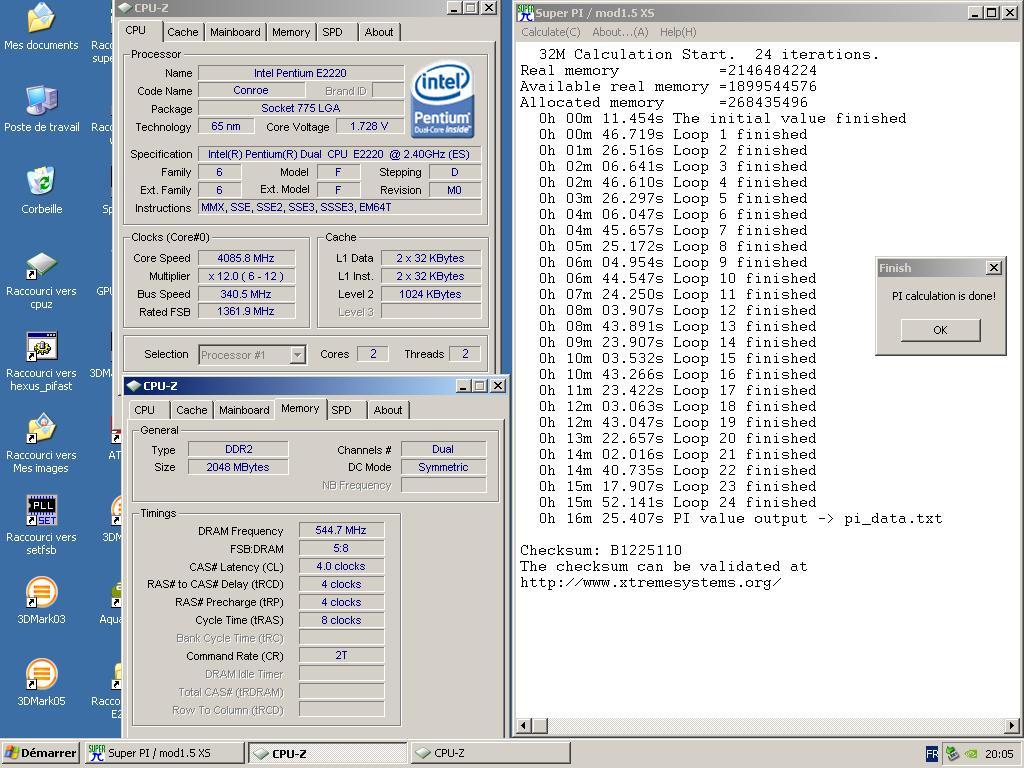
Task: Click the network tray icon beside FR
Action: coord(952,754)
